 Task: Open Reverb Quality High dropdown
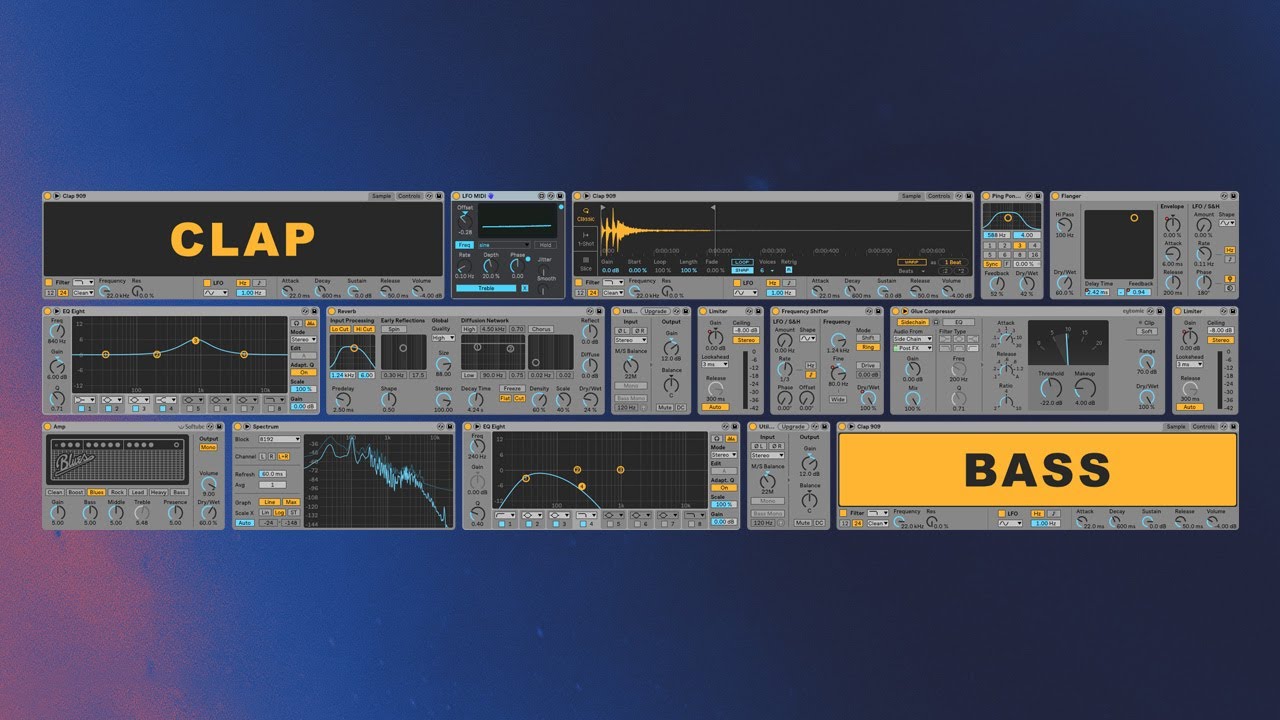[x=443, y=338]
